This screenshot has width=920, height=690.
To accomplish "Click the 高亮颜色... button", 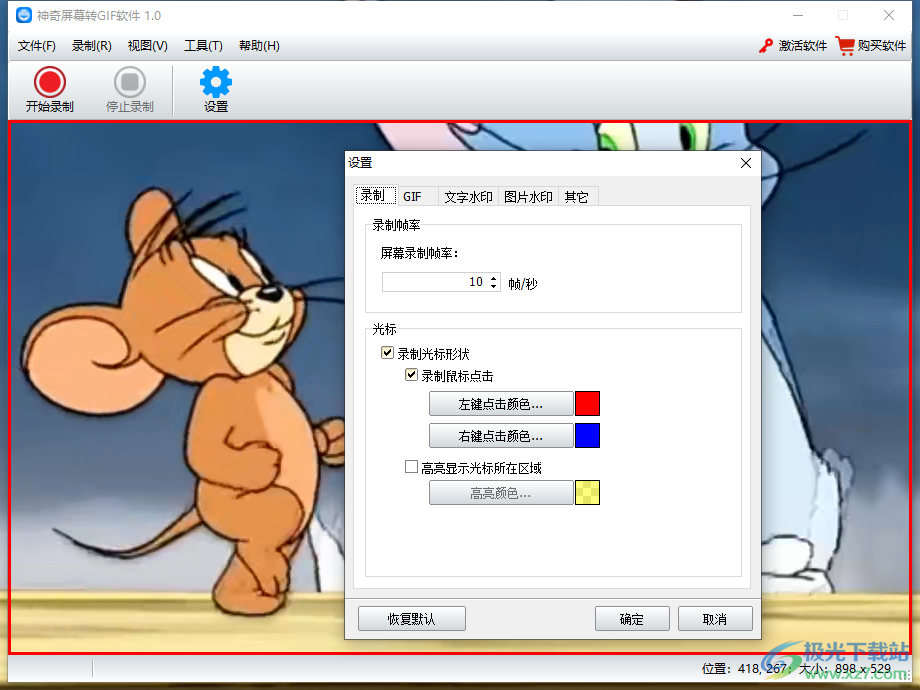I will coord(501,493).
